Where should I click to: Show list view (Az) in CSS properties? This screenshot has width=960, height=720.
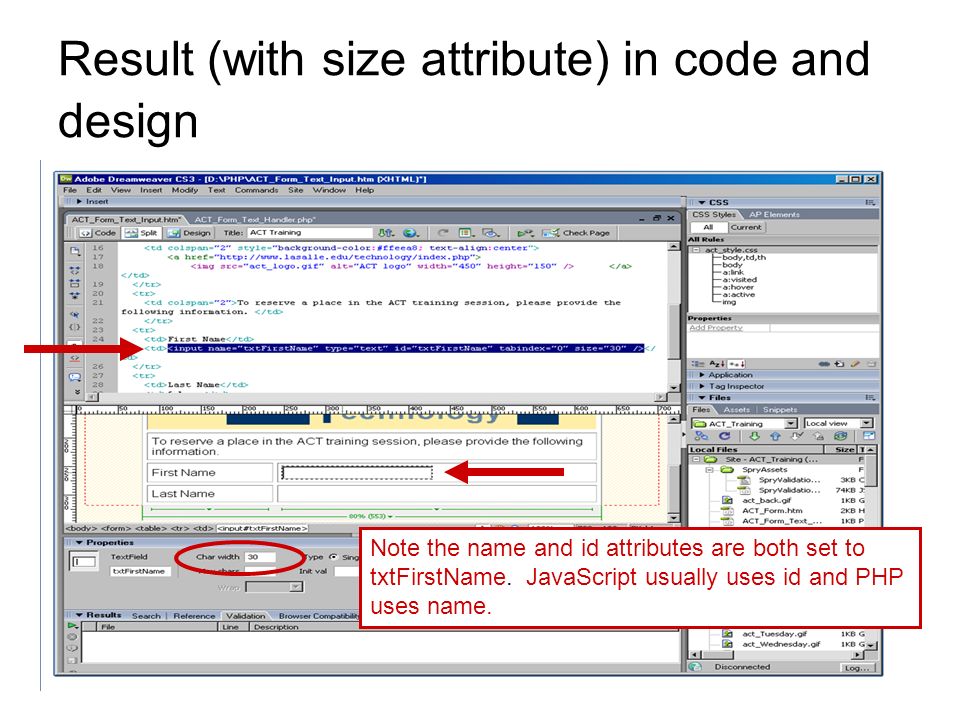pyautogui.click(x=717, y=364)
